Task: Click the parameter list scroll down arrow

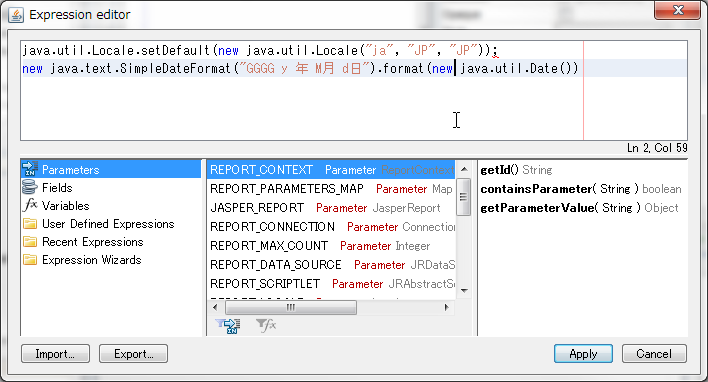Action: (464, 290)
